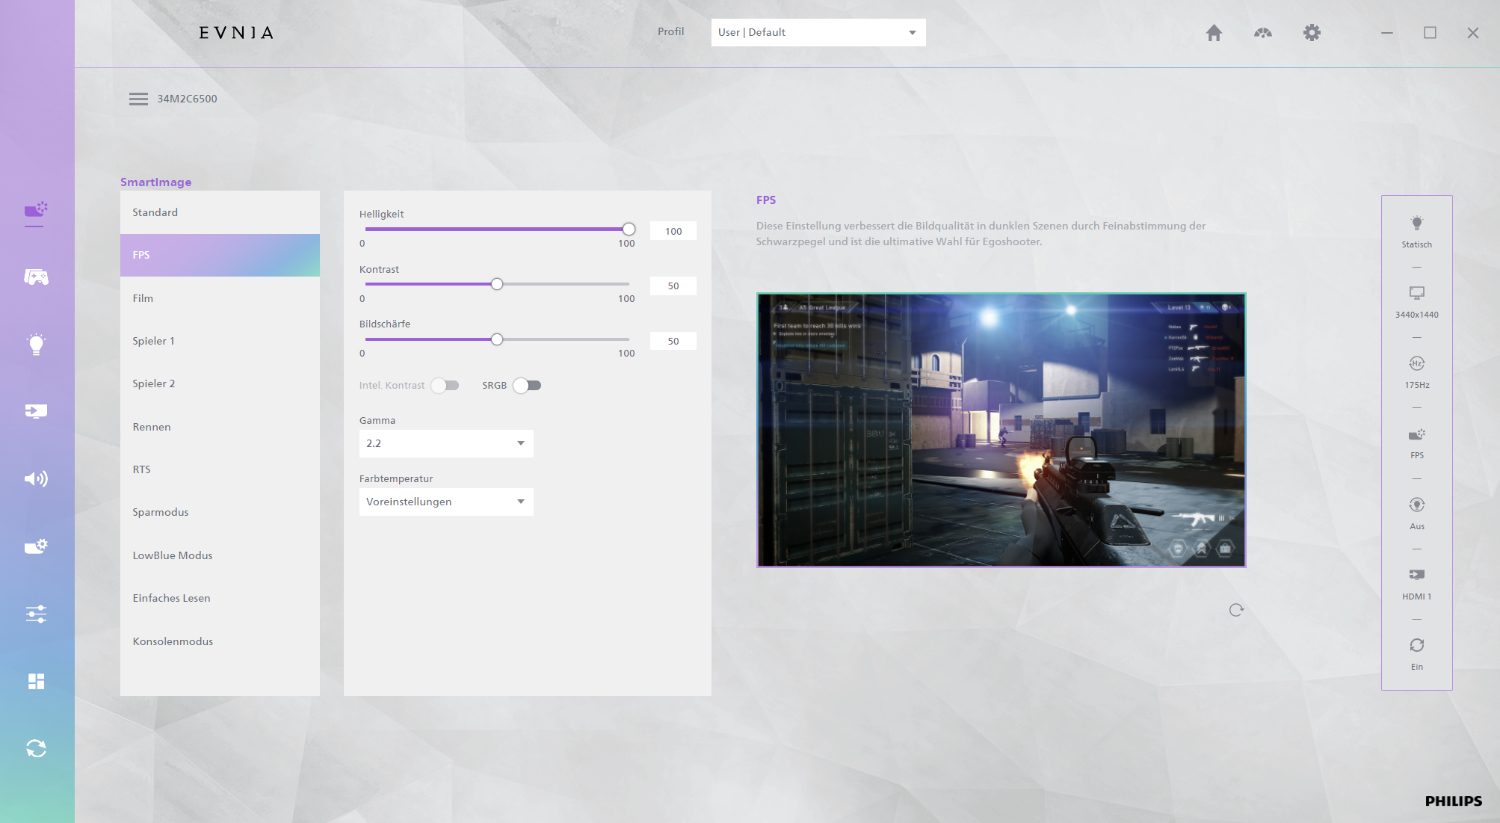1500x823 pixels.
Task: Open the SmartImage section in sidebar
Action: (x=36, y=210)
